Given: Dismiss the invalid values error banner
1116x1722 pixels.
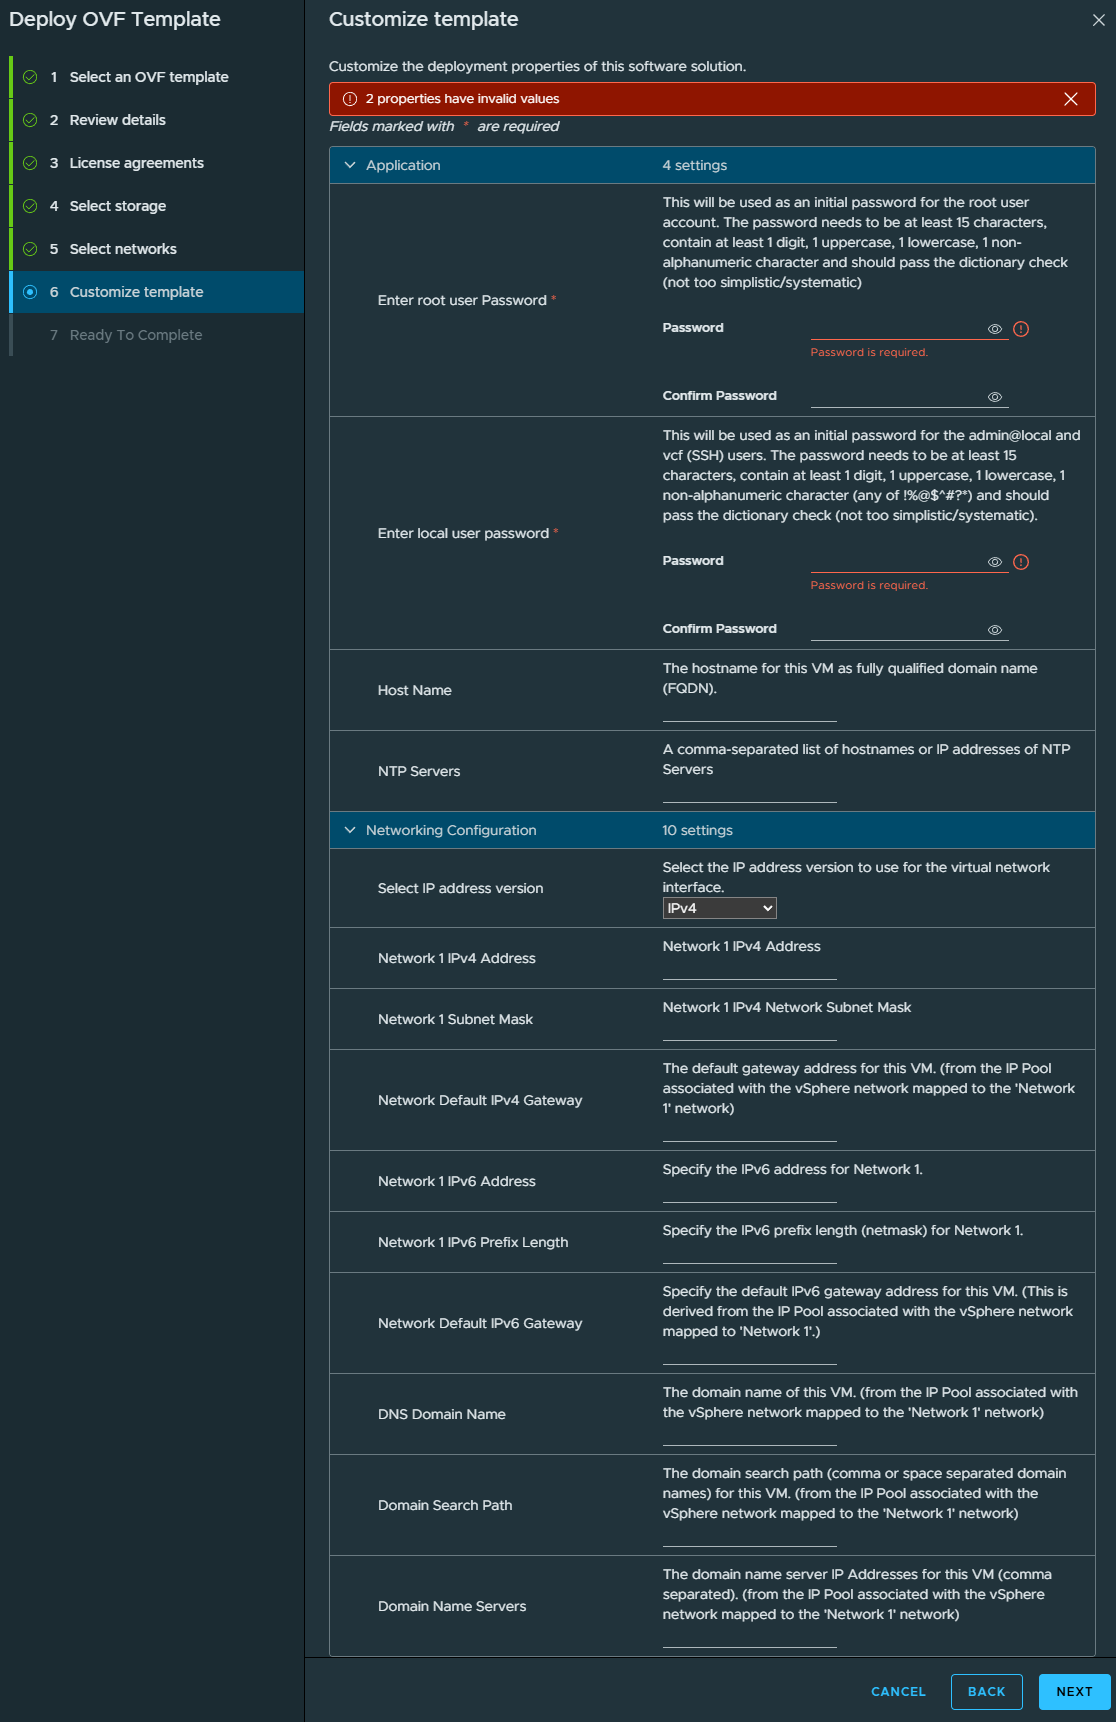Looking at the screenshot, I should (x=1071, y=99).
